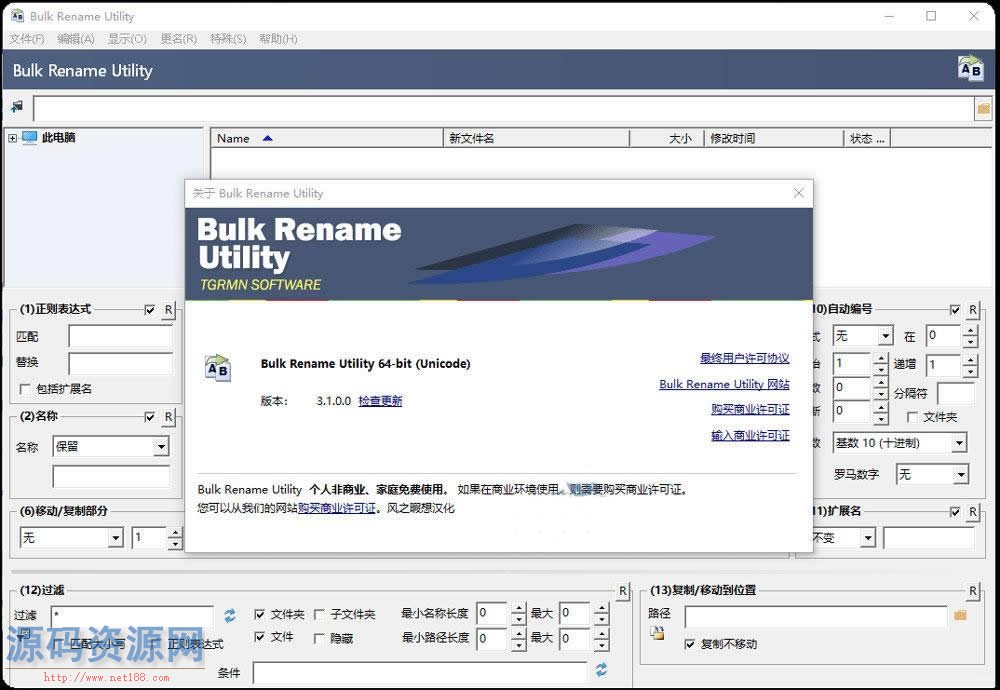Click the R reset button for (11)扩展名
Screen dimensions: 1000x690
pyautogui.click(x=973, y=512)
